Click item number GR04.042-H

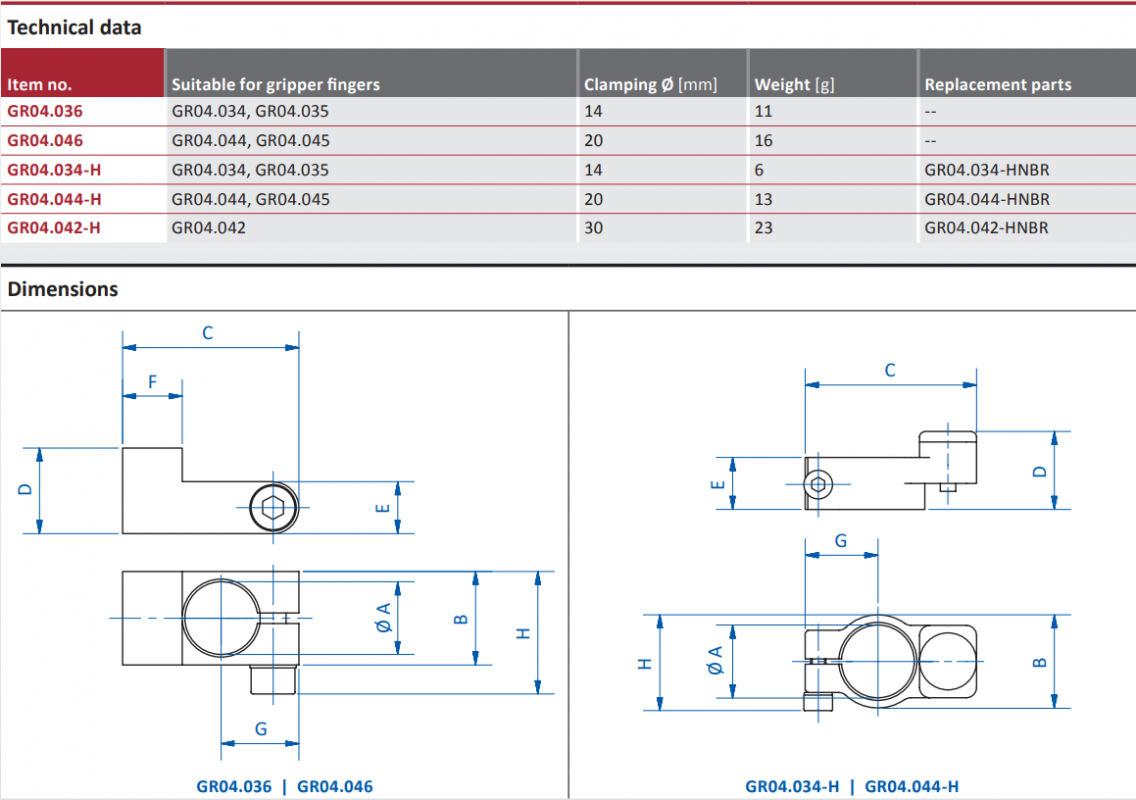54,228
